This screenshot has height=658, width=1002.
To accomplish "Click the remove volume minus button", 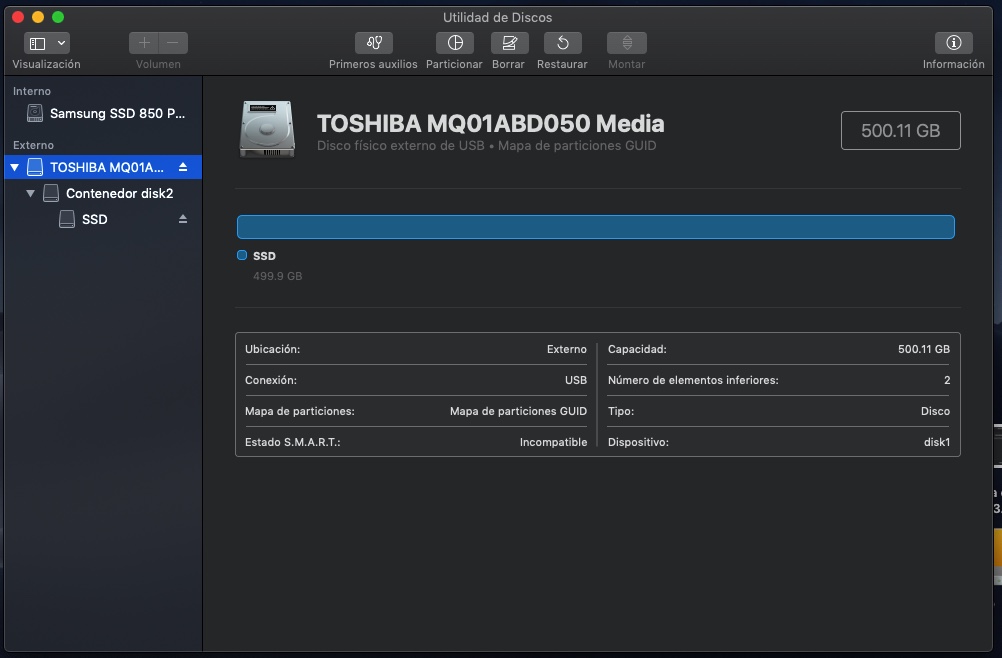I will point(173,43).
